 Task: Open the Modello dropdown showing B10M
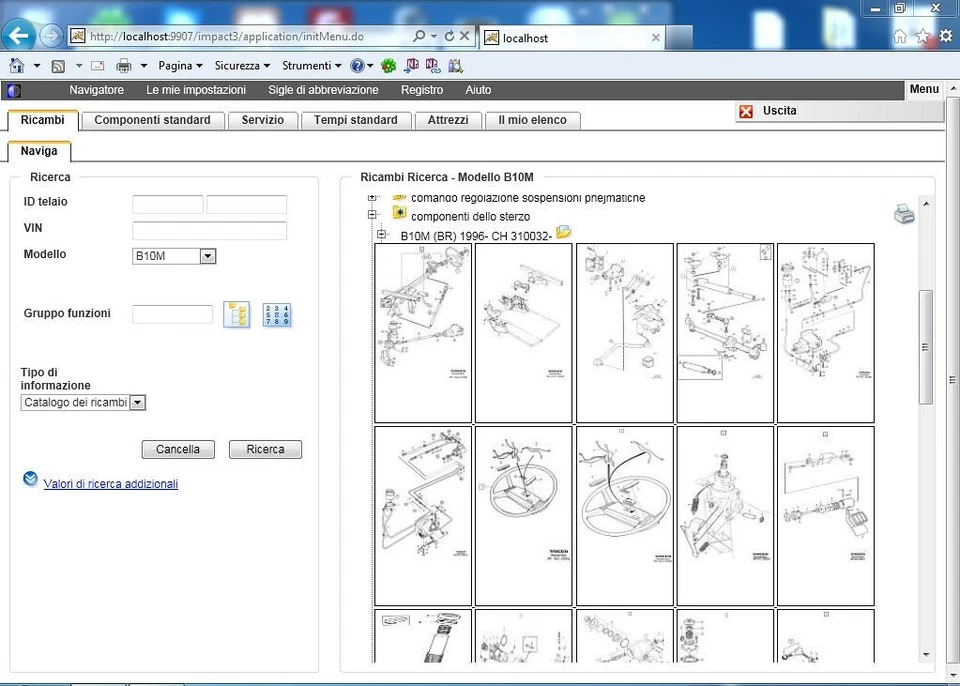point(207,256)
